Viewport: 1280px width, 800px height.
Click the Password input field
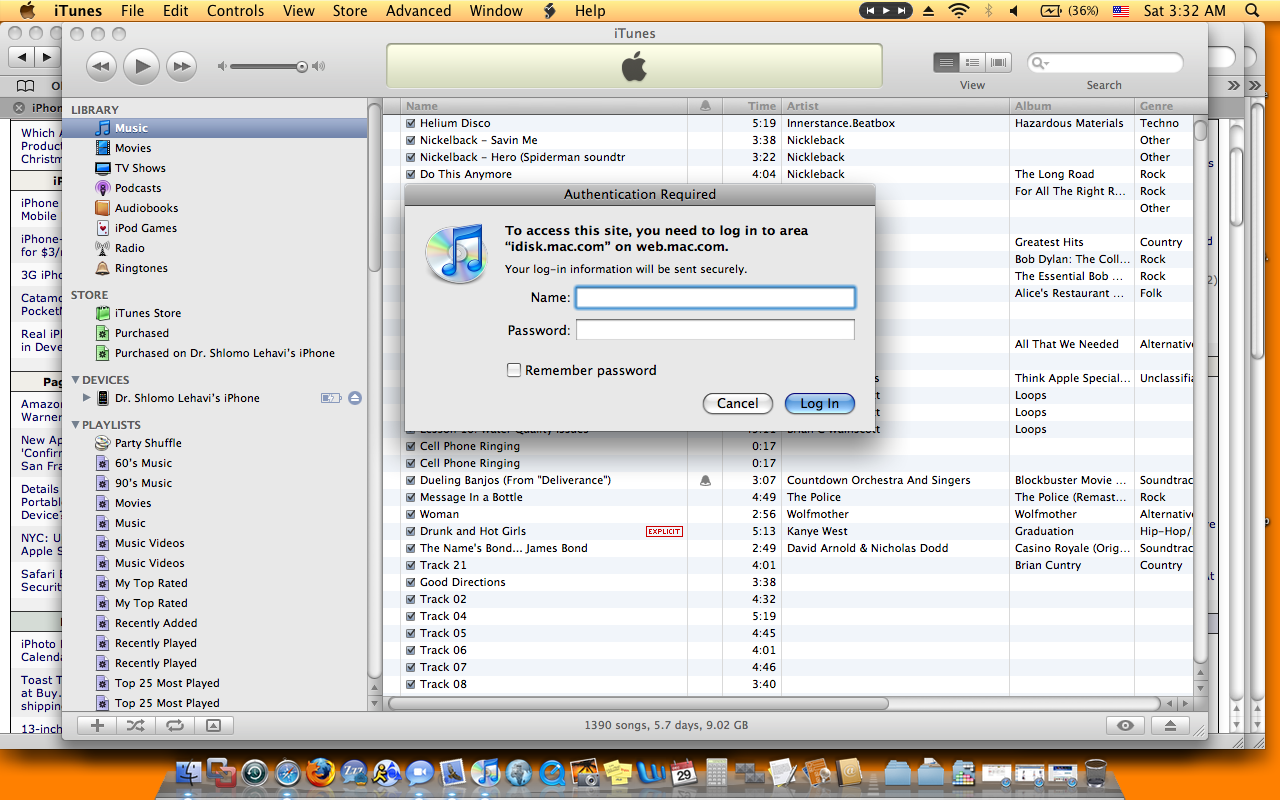coord(715,330)
